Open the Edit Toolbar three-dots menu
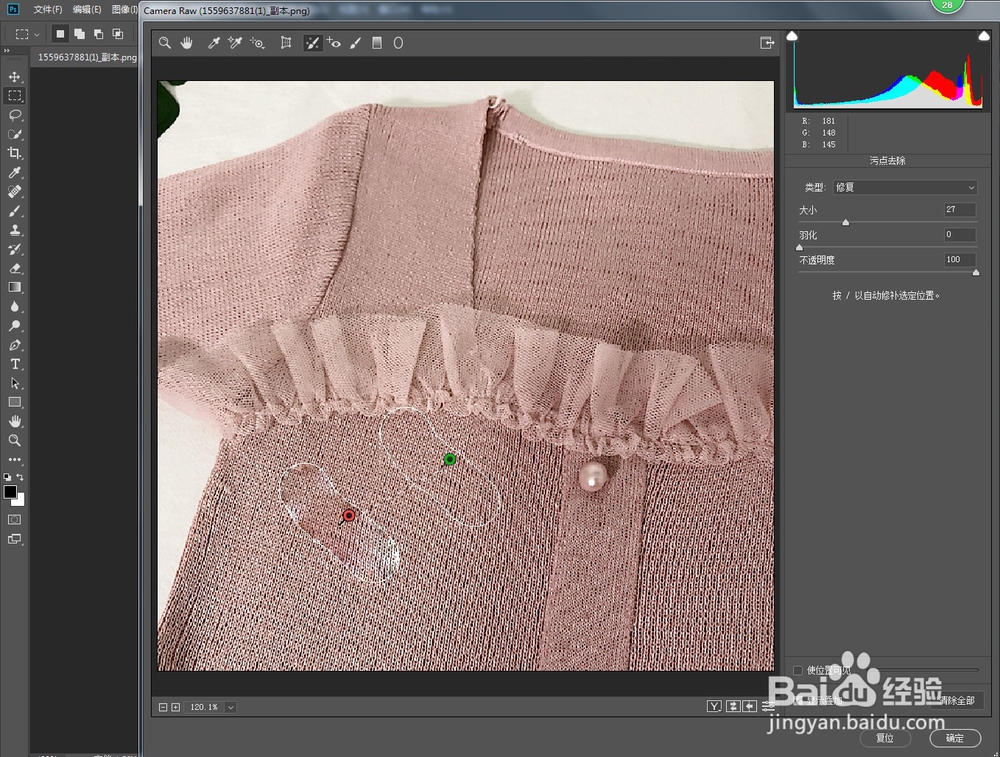 [15, 459]
